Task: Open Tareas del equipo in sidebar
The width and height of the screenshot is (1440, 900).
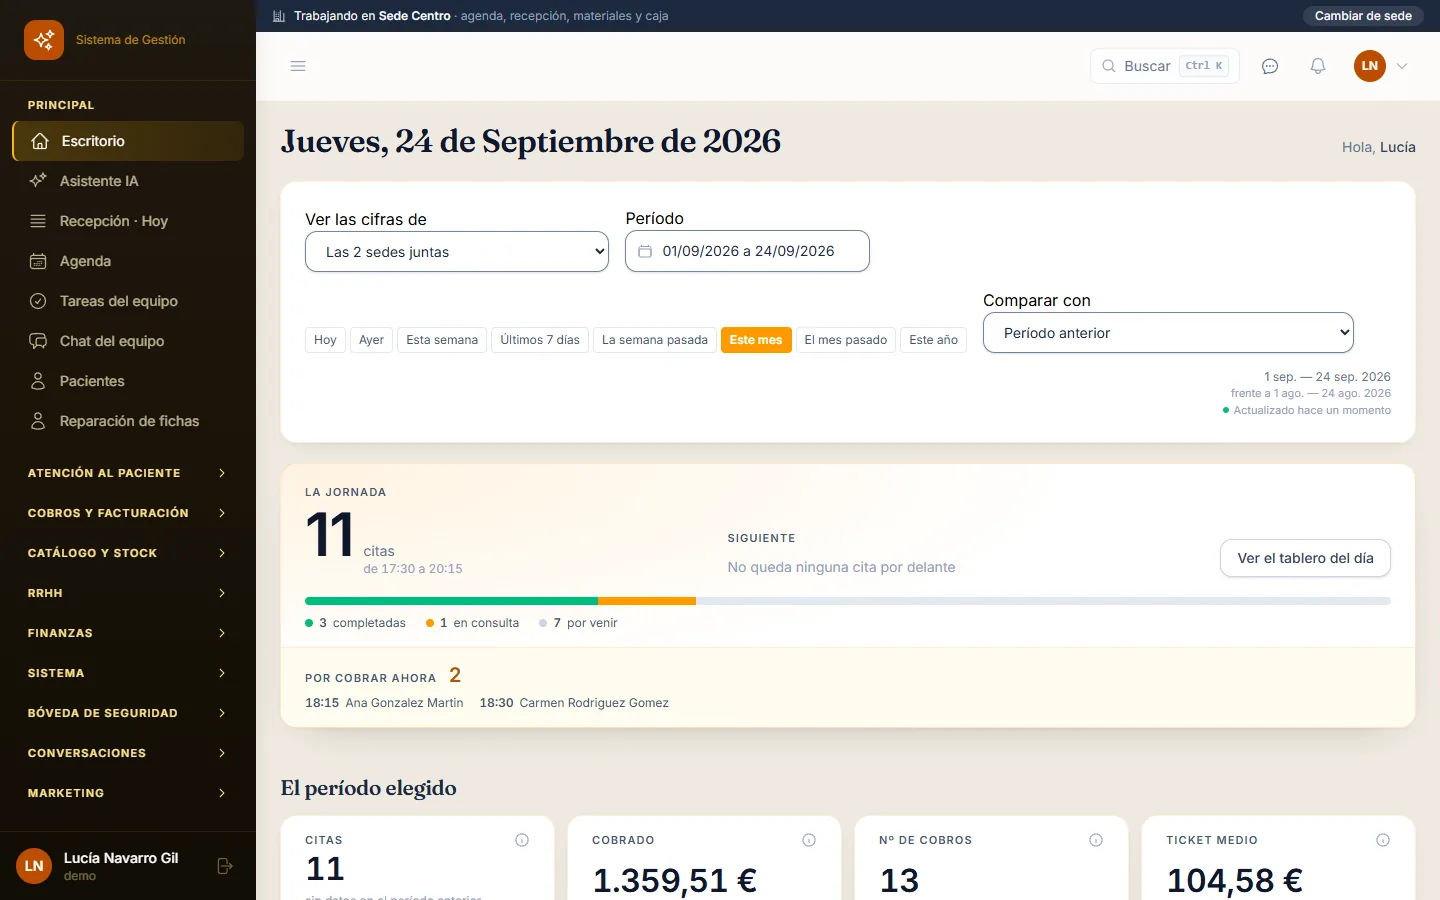Action: point(128,301)
